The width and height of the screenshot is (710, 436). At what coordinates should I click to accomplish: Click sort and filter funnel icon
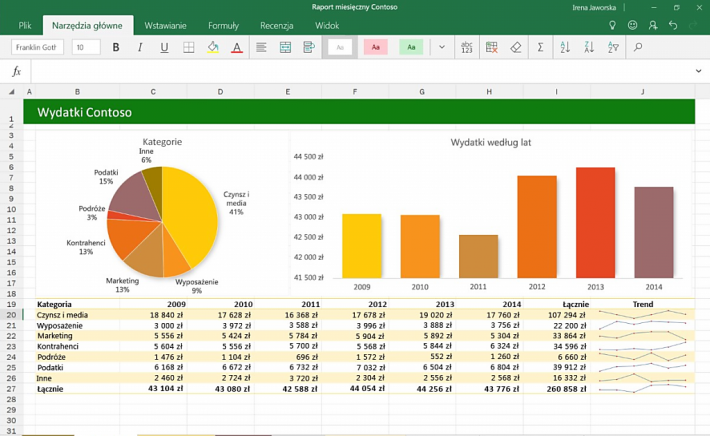pos(614,47)
